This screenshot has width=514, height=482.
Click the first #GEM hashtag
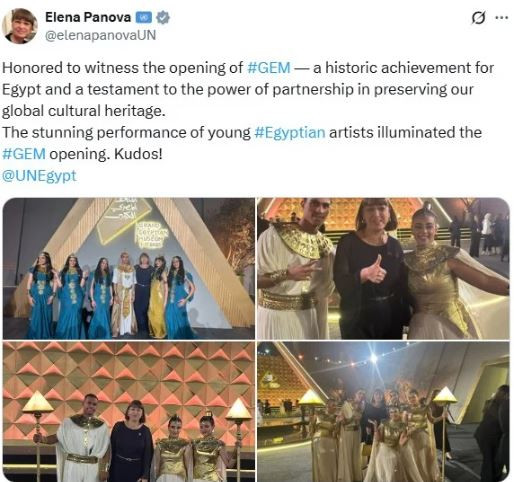tap(269, 68)
